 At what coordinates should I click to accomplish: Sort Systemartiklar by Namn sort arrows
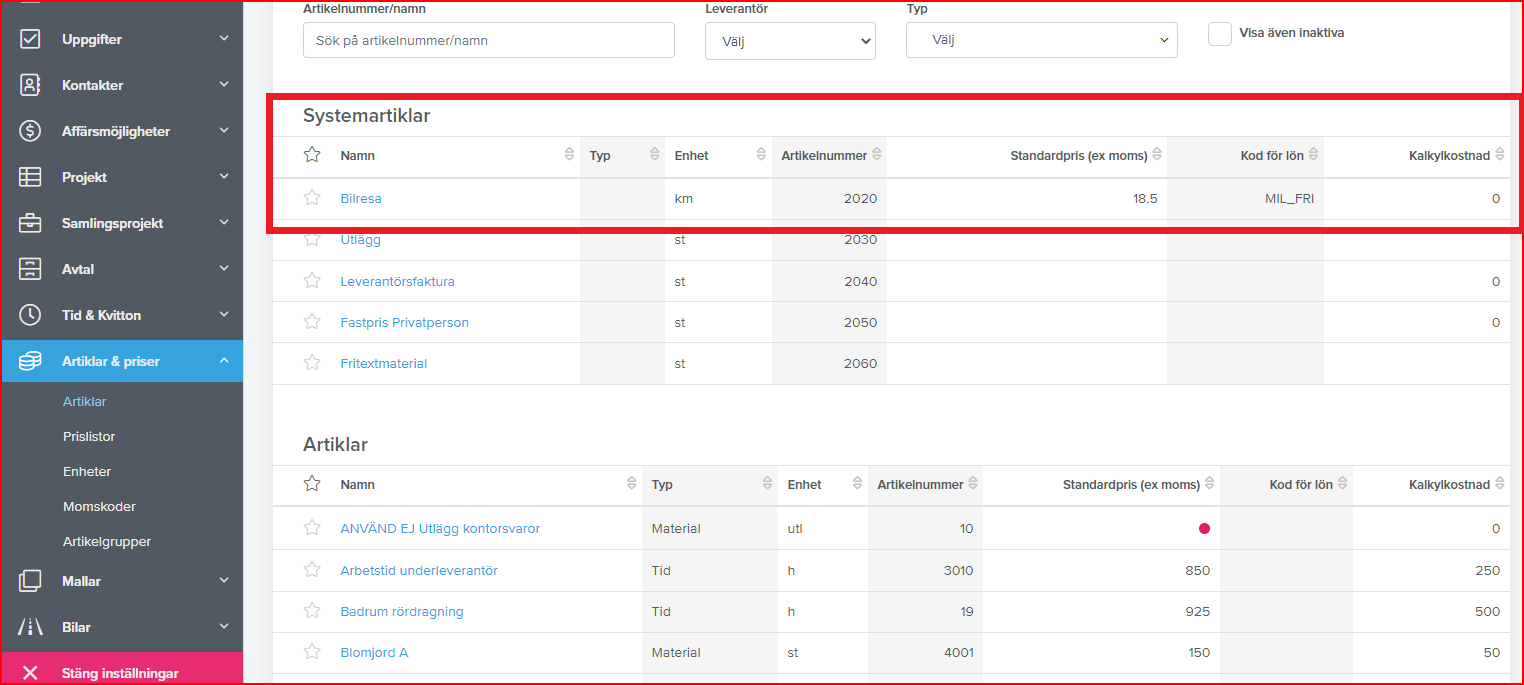click(569, 155)
